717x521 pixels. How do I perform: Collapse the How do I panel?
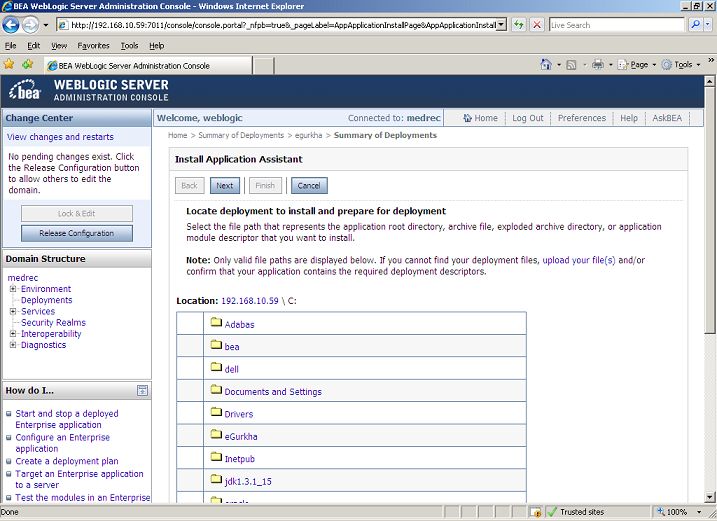(x=142, y=391)
